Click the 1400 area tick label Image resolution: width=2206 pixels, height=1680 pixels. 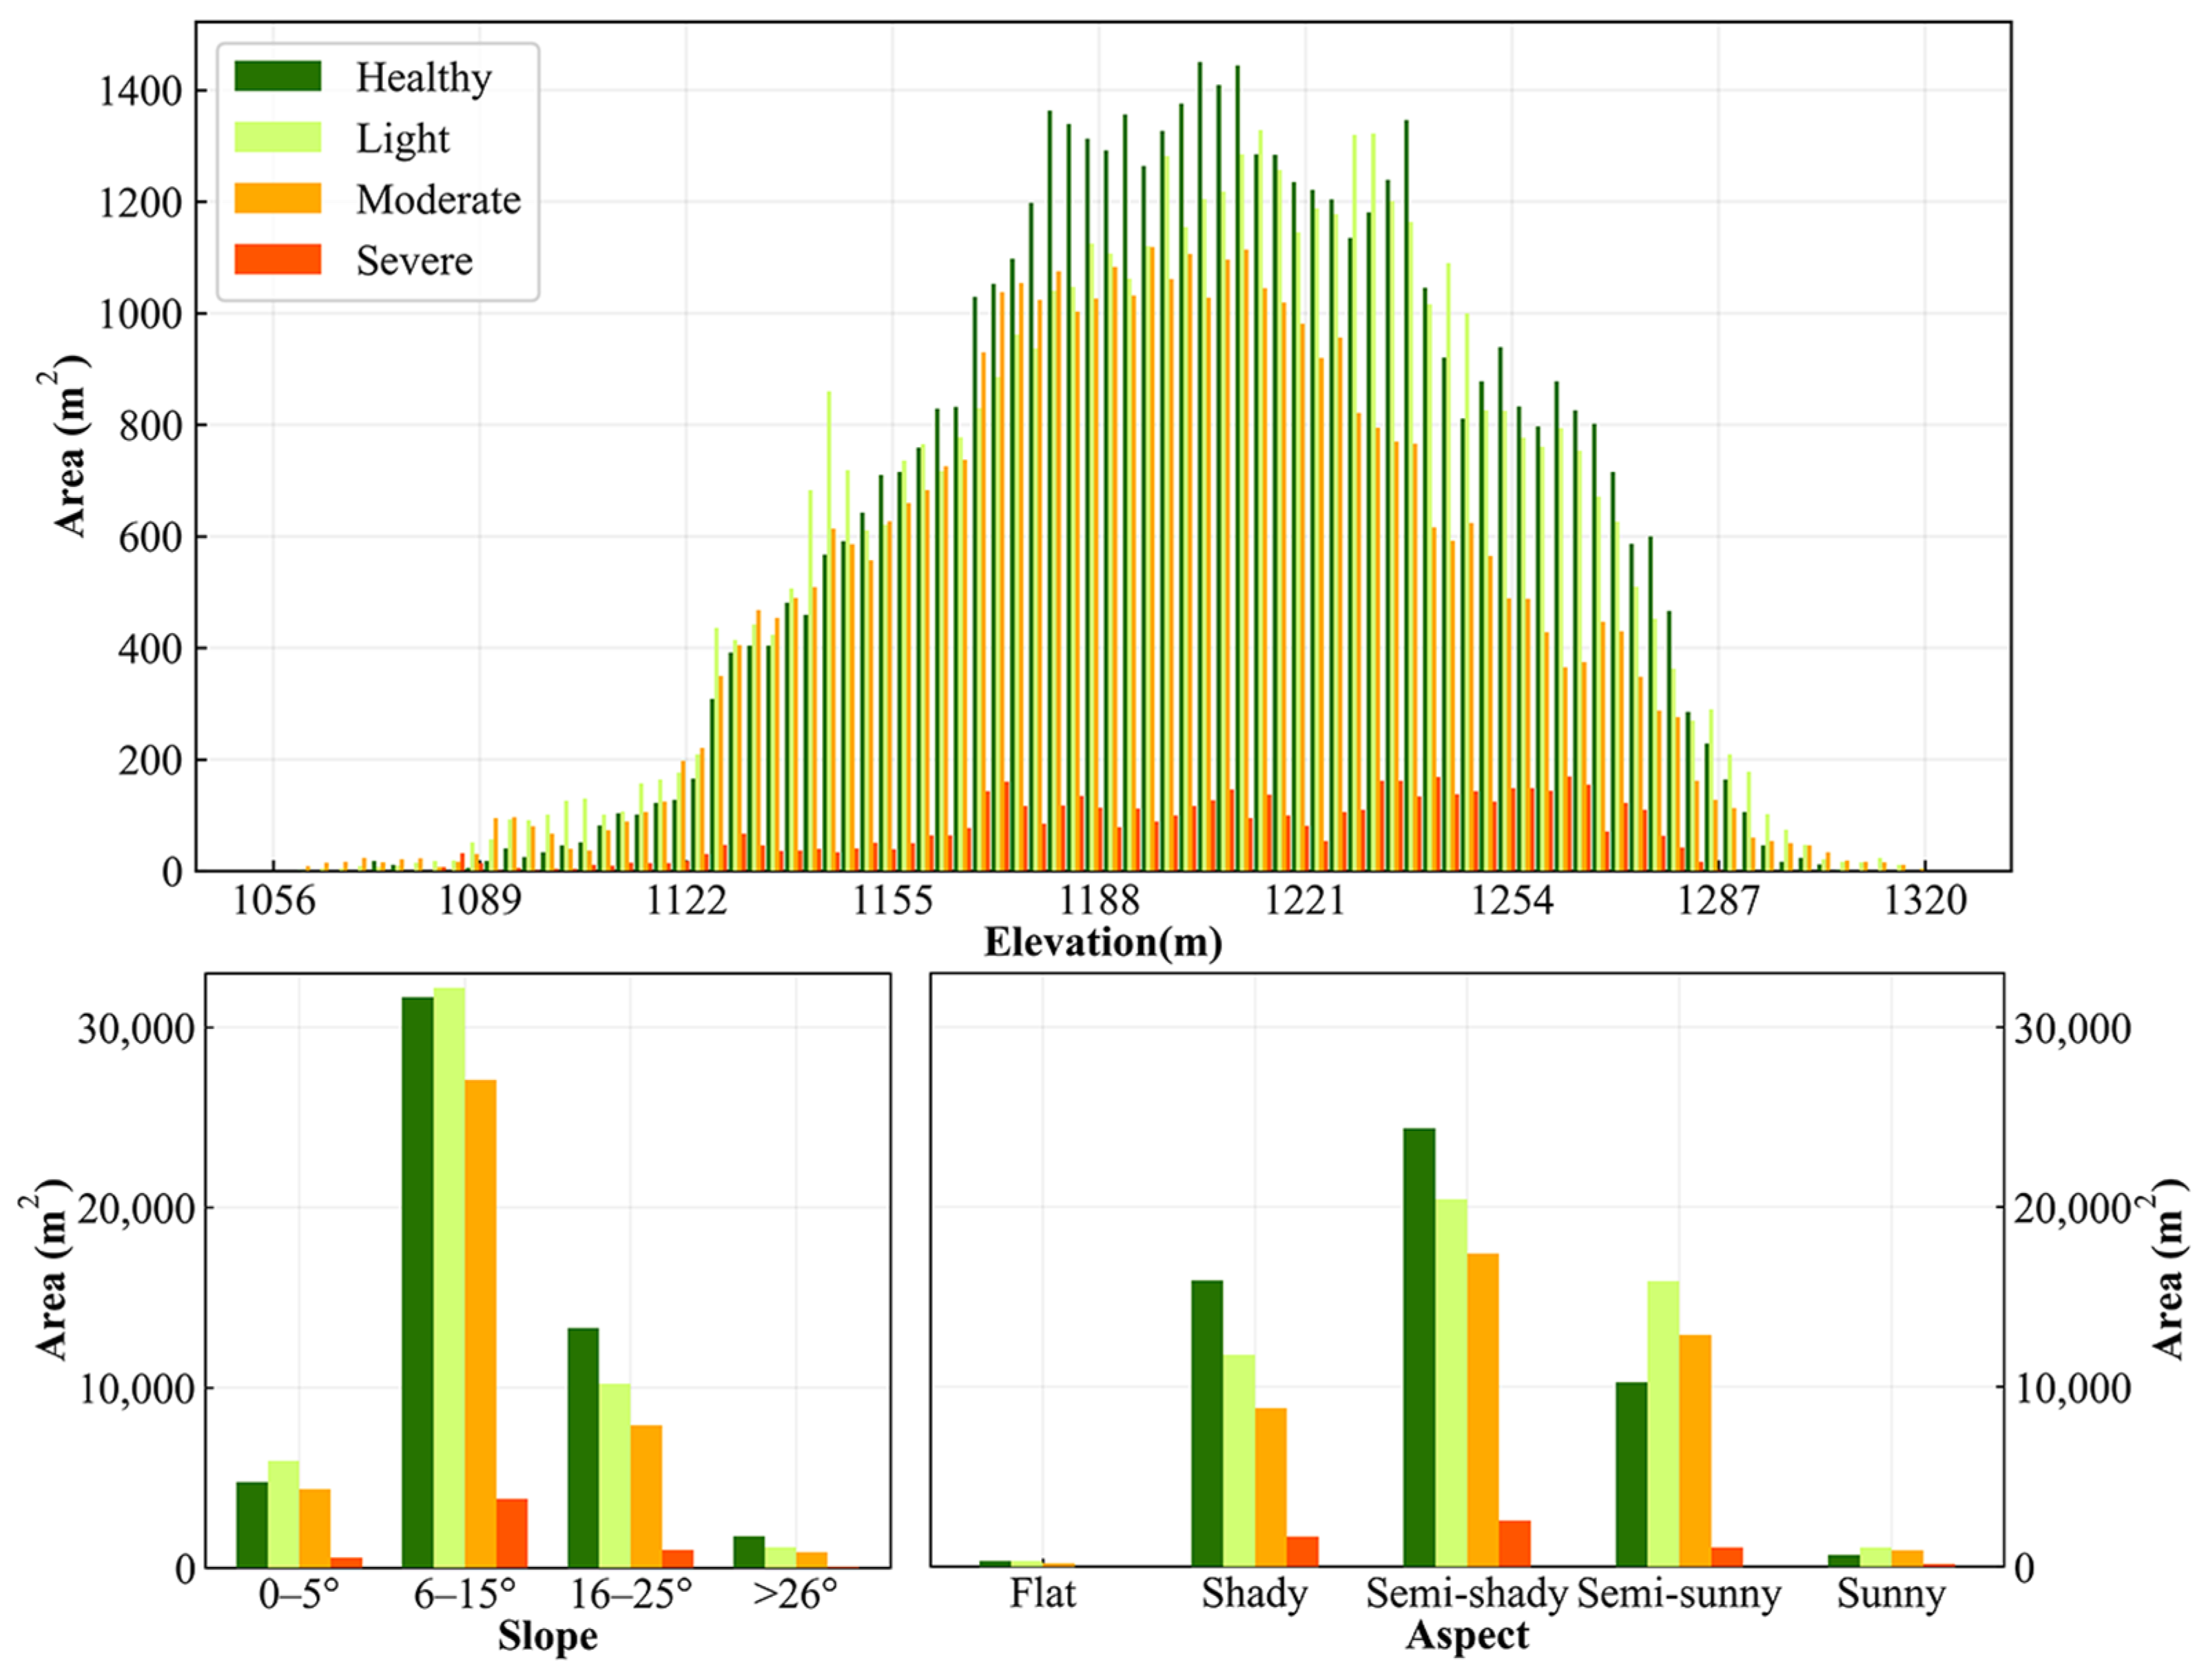141,92
